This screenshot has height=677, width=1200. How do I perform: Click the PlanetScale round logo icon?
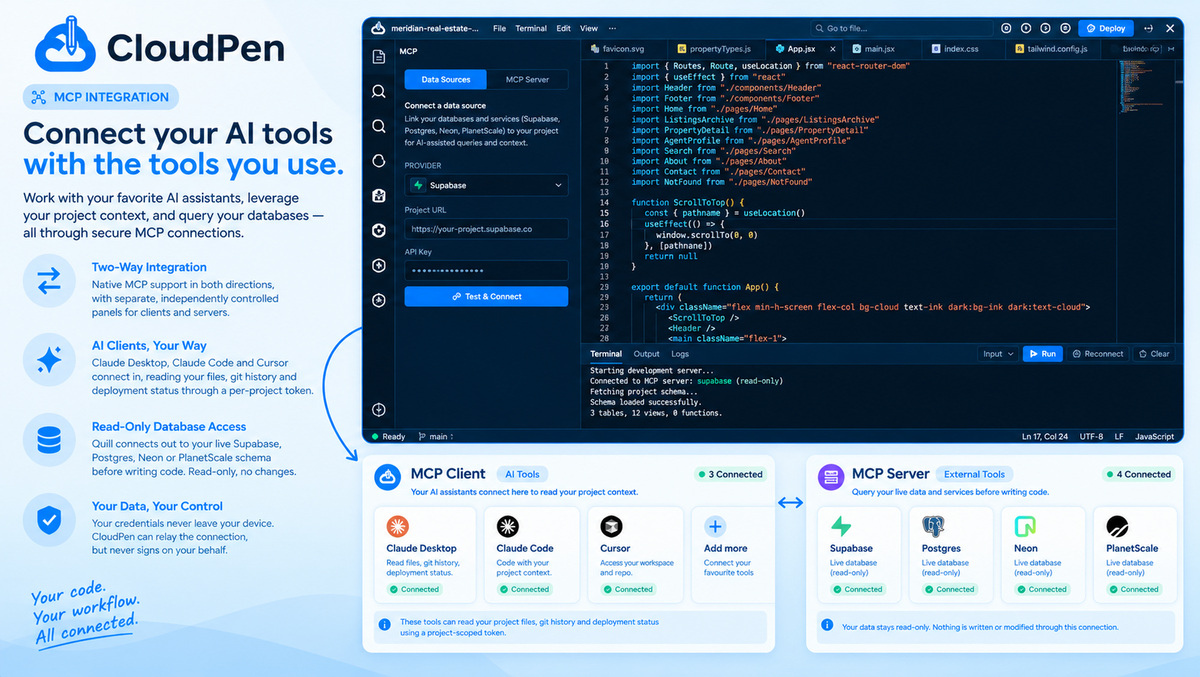1117,527
